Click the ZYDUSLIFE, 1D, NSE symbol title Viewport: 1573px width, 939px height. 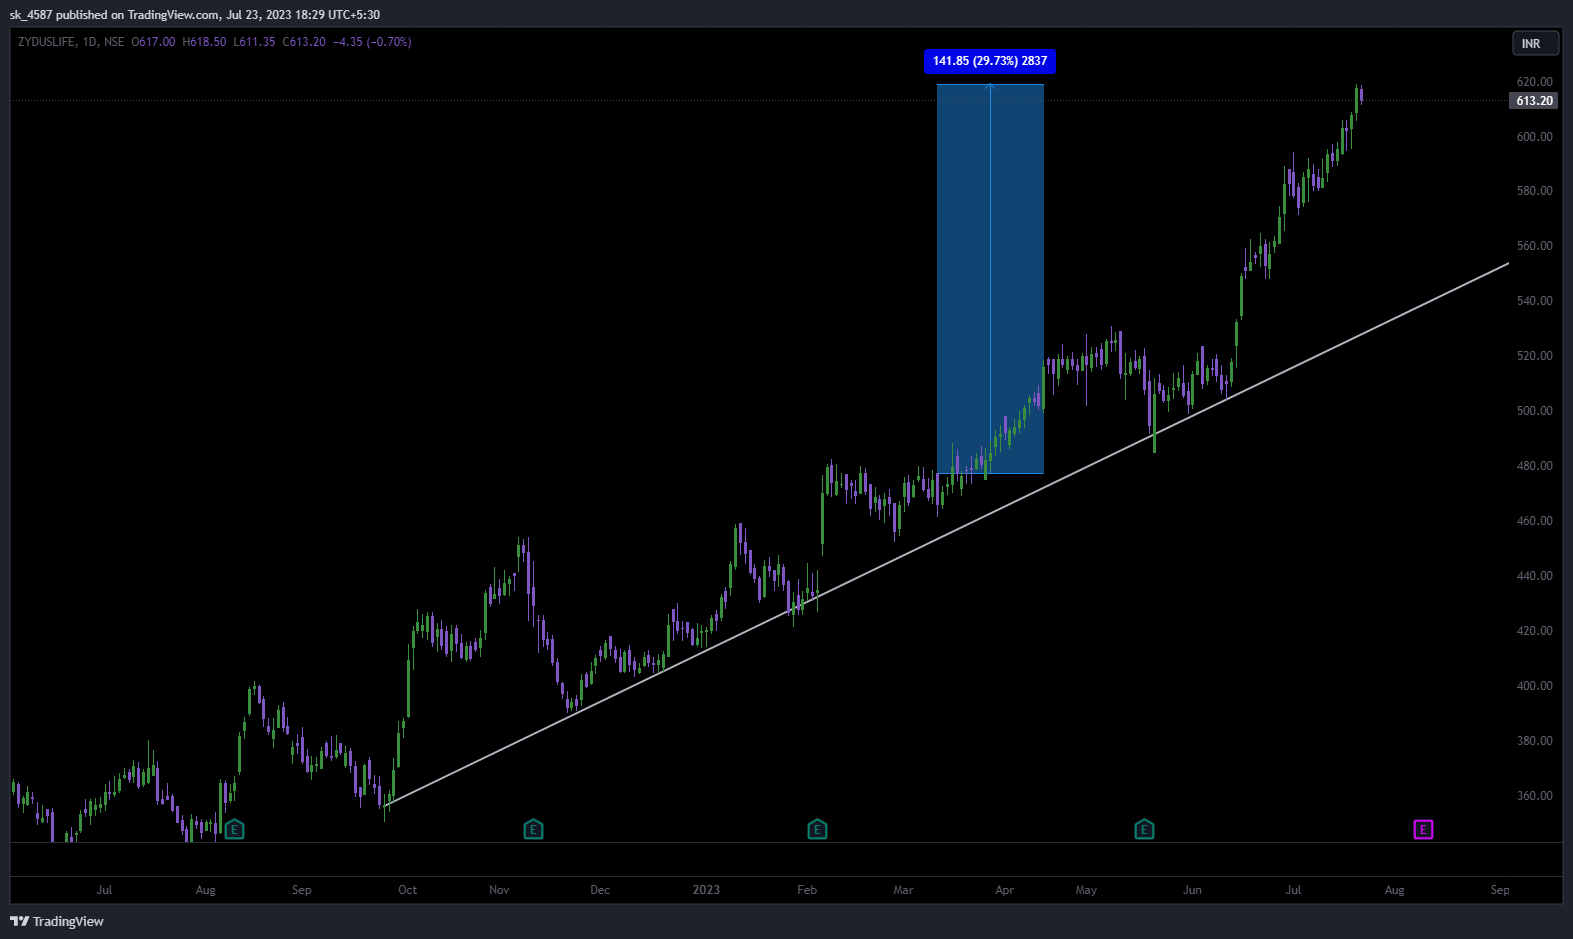coord(71,42)
